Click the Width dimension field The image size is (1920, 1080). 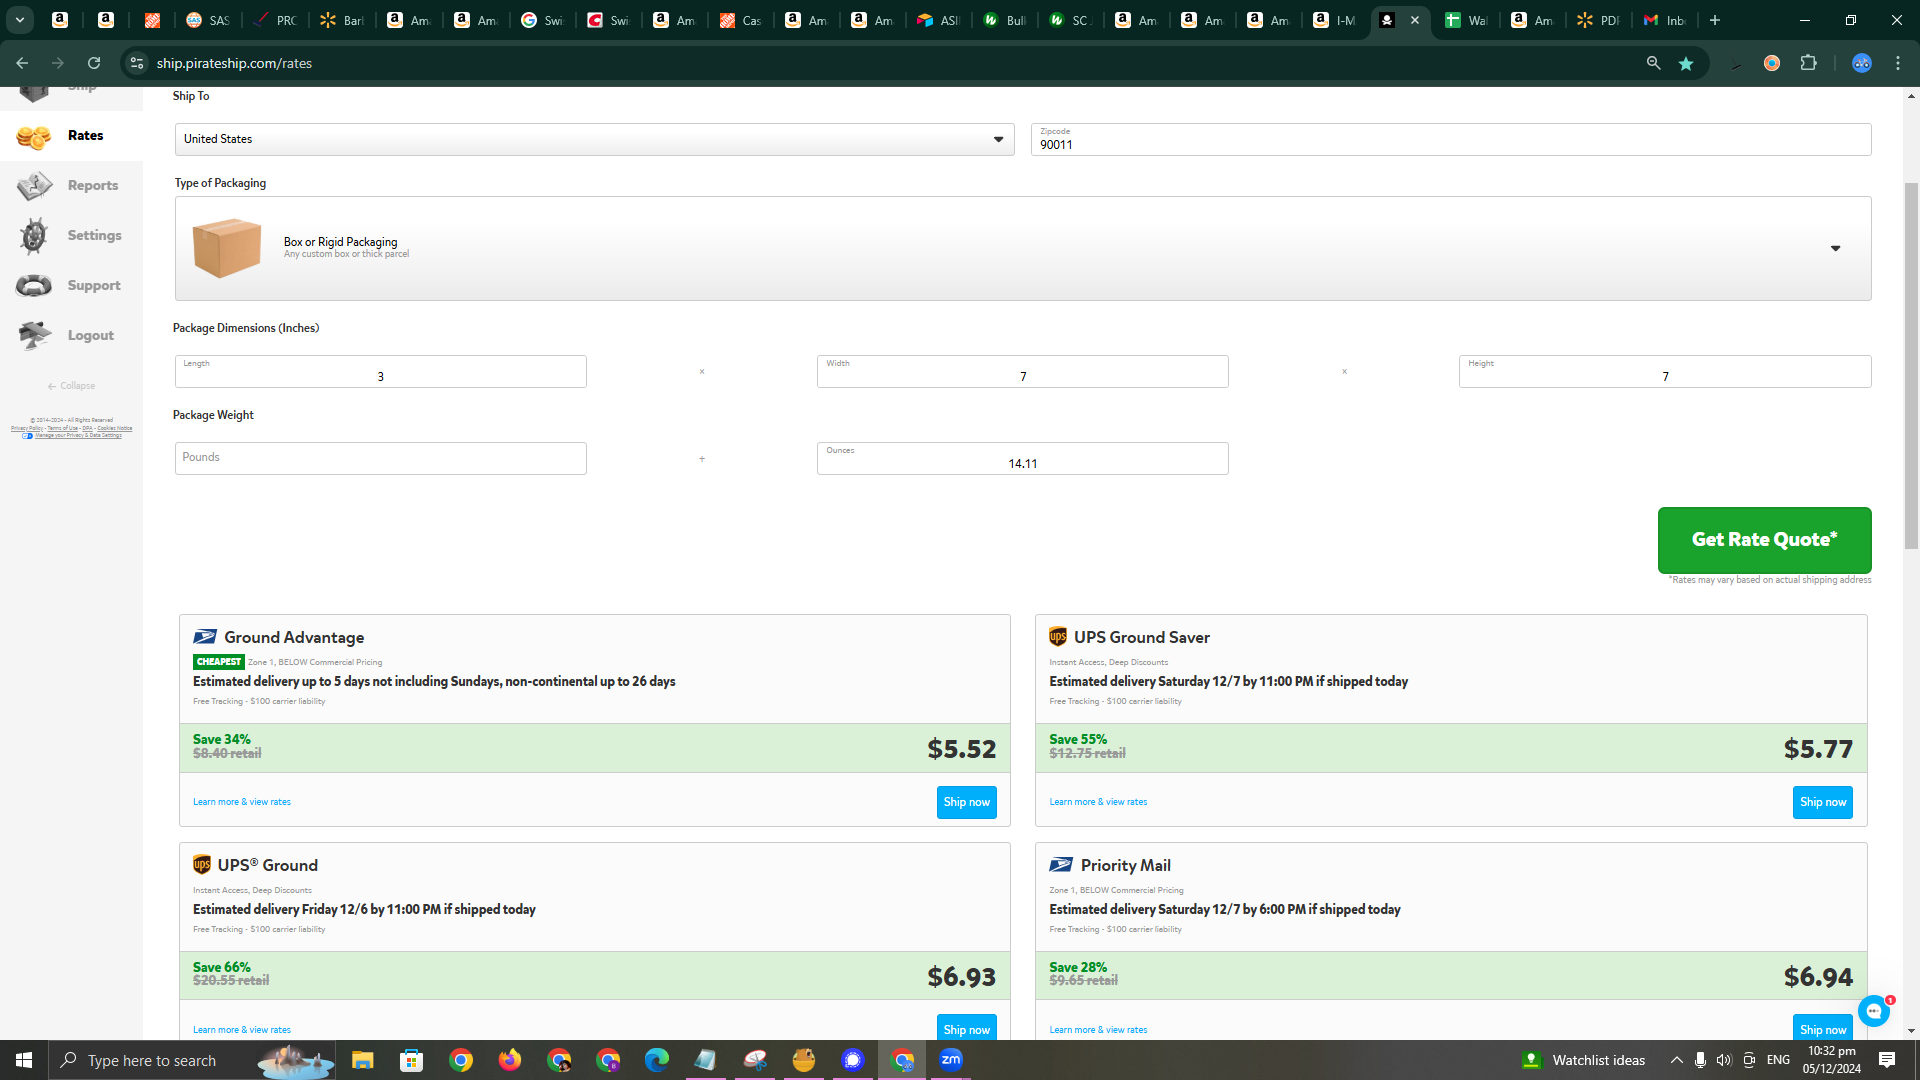pyautogui.click(x=1022, y=371)
